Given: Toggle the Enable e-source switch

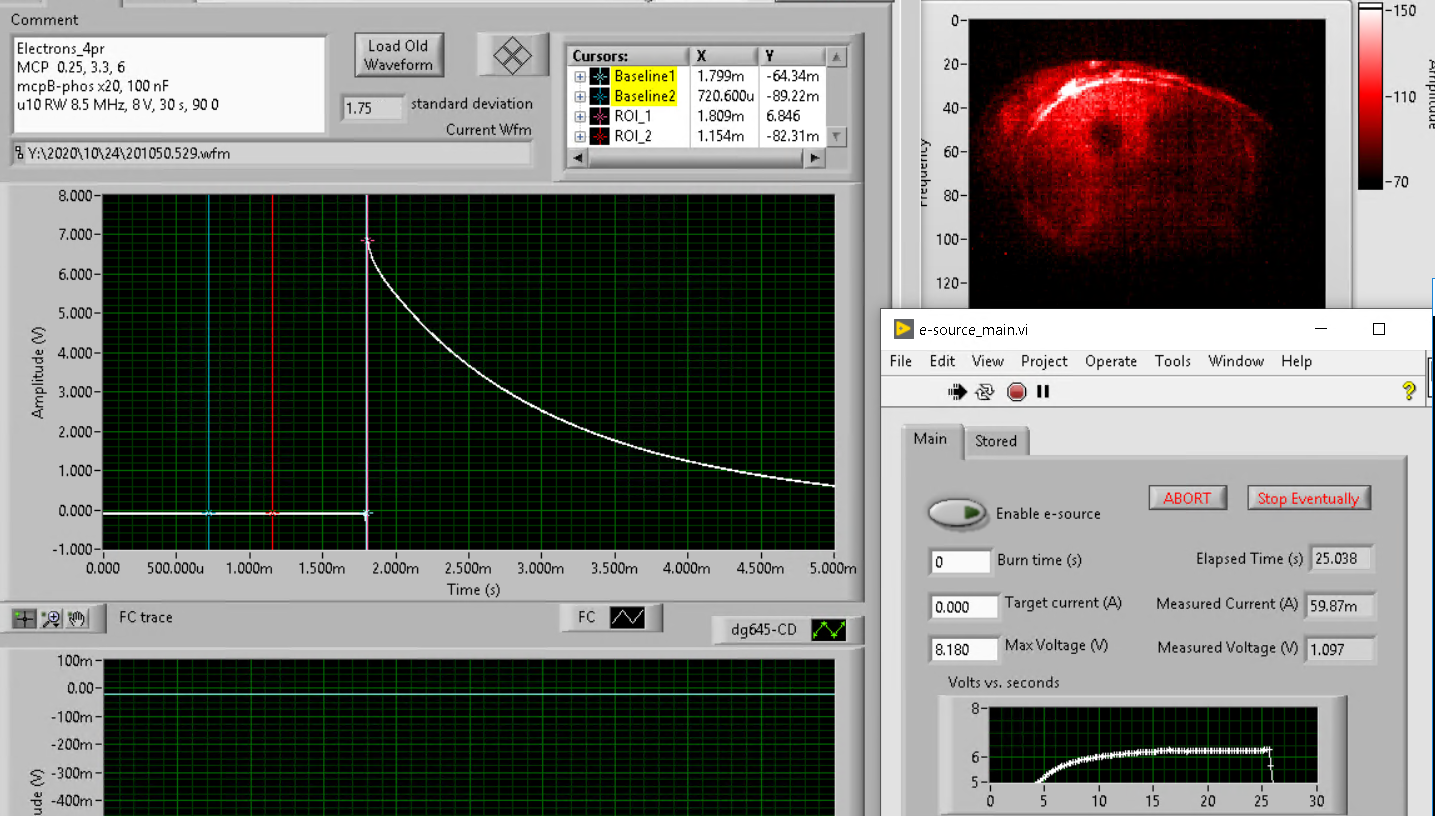Looking at the screenshot, I should [x=958, y=512].
